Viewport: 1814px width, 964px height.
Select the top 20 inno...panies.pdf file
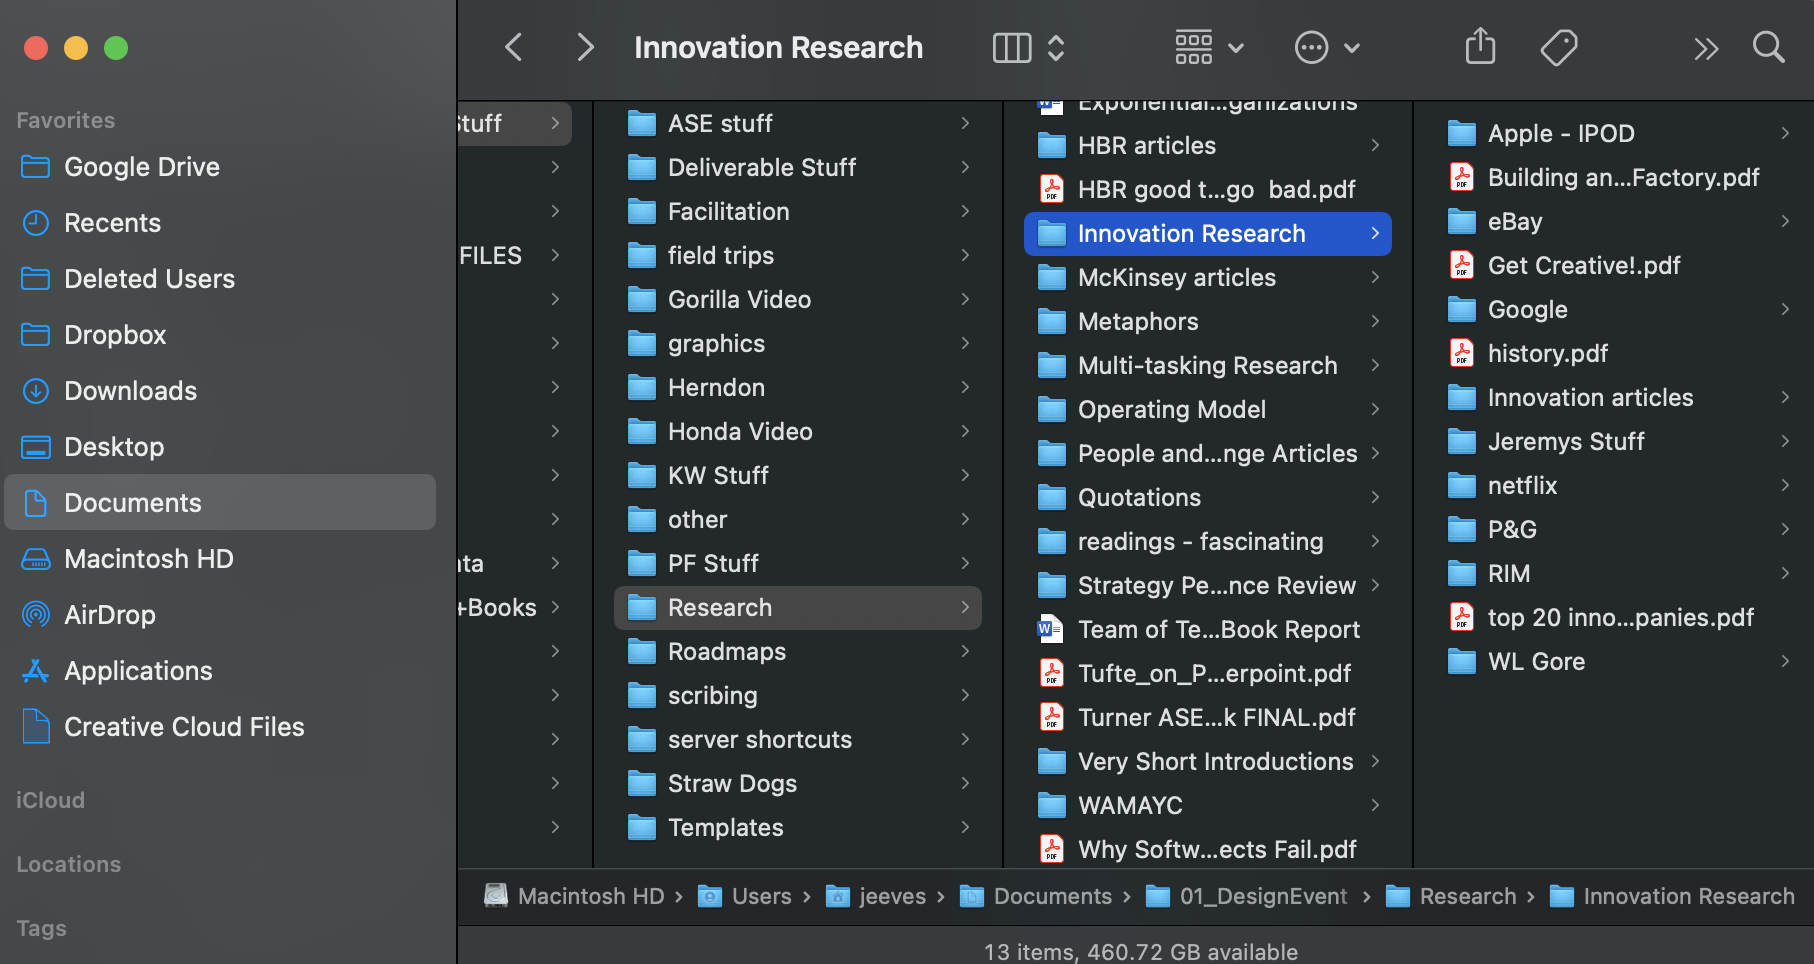pyautogui.click(x=1618, y=617)
